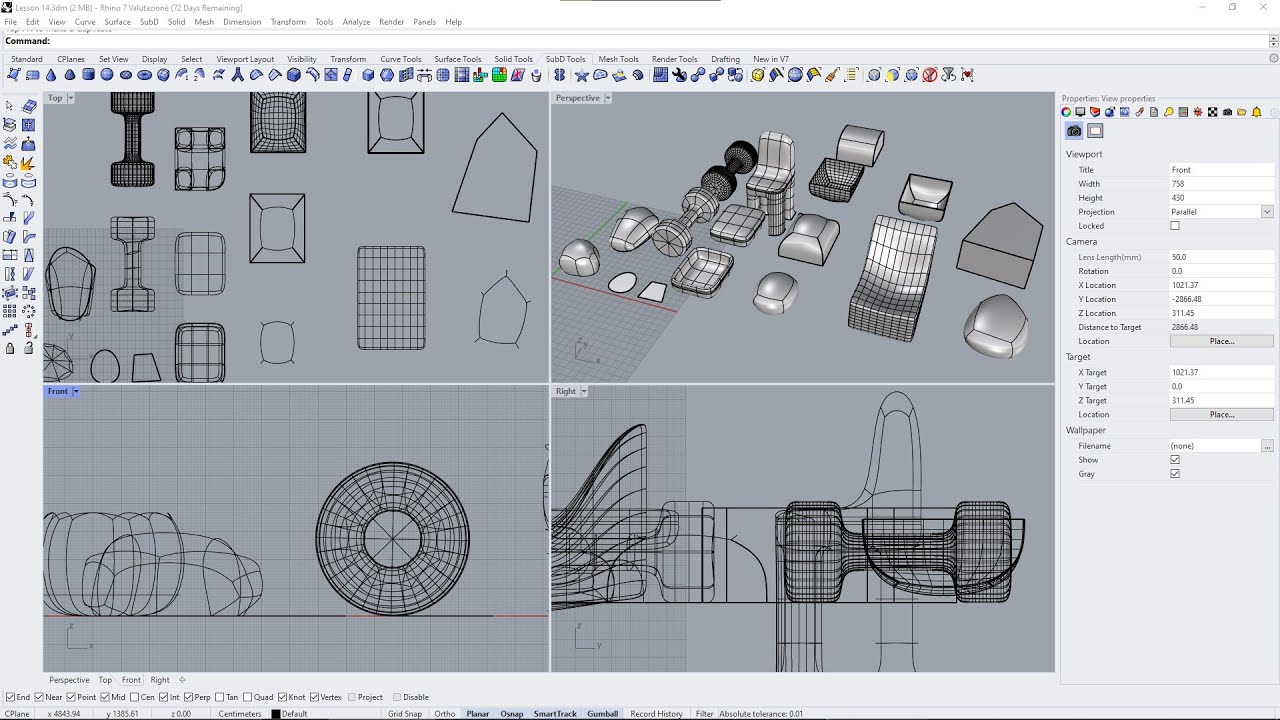Toggle SmartTrack in the status bar

click(555, 714)
